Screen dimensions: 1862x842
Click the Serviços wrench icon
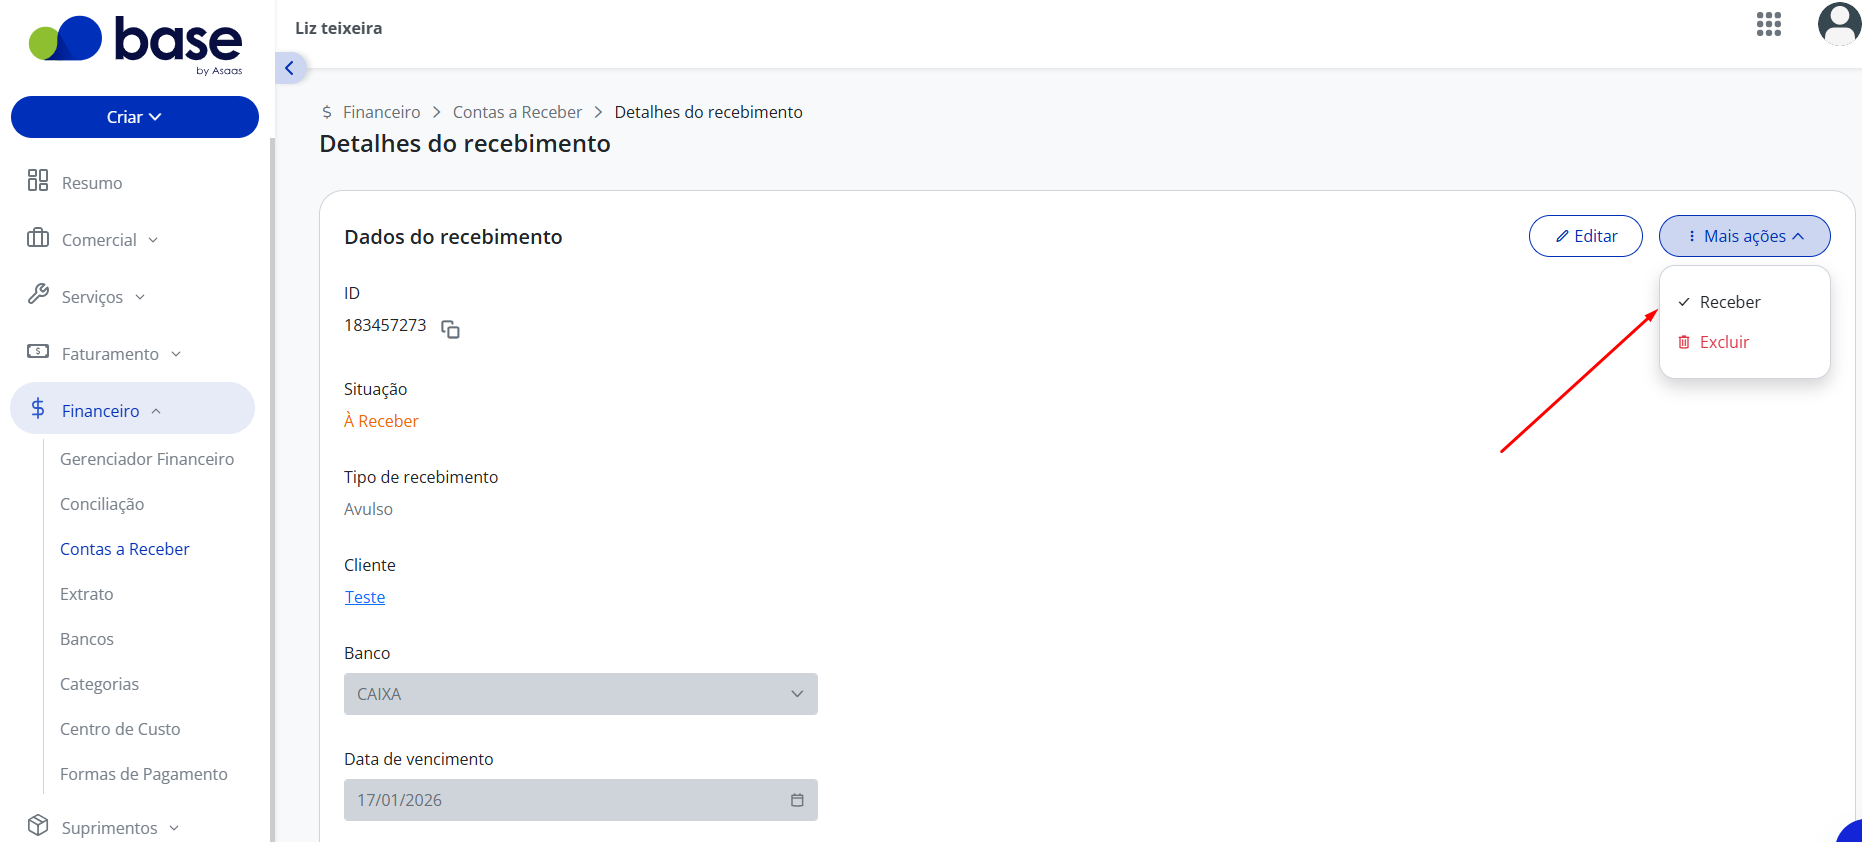(x=38, y=294)
